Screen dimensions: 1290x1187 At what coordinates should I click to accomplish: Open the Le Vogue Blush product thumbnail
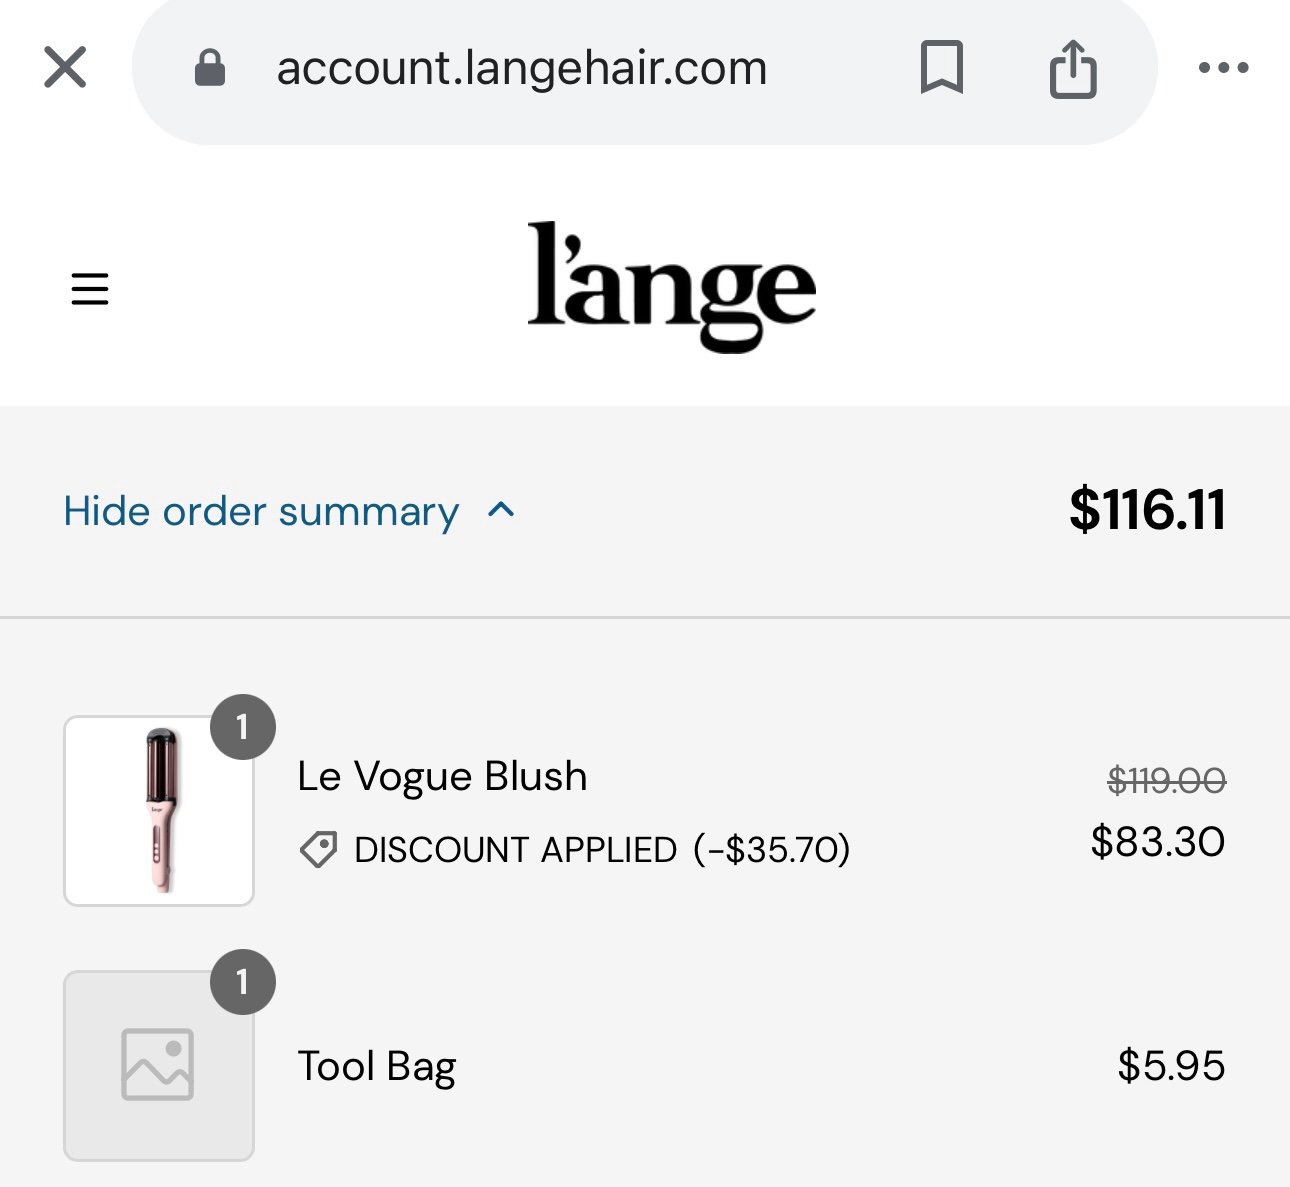159,811
